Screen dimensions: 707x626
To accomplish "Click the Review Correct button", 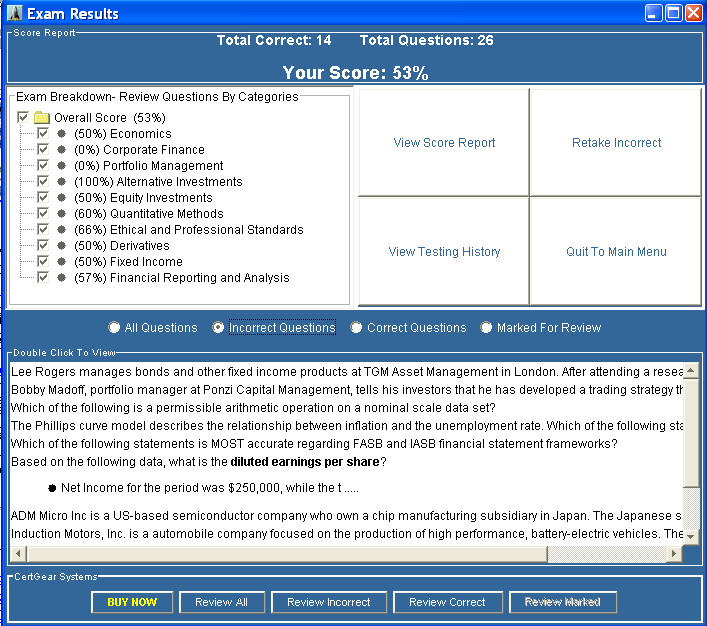I will click(447, 602).
